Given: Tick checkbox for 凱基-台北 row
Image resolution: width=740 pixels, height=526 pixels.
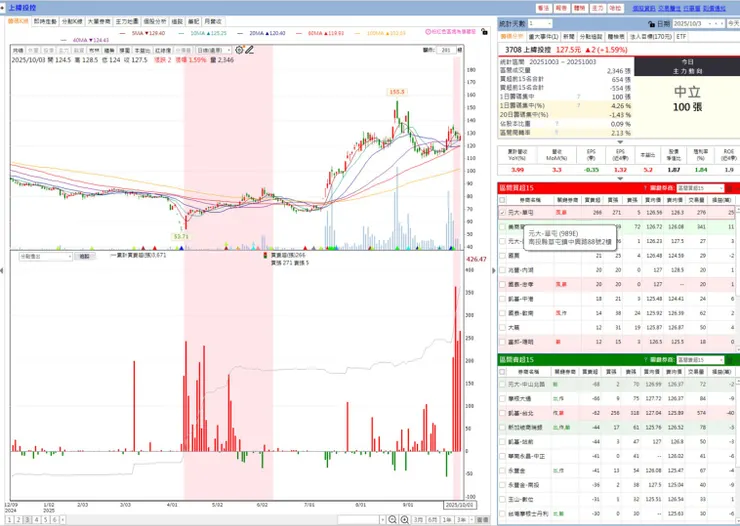Looking at the screenshot, I should pos(502,413).
